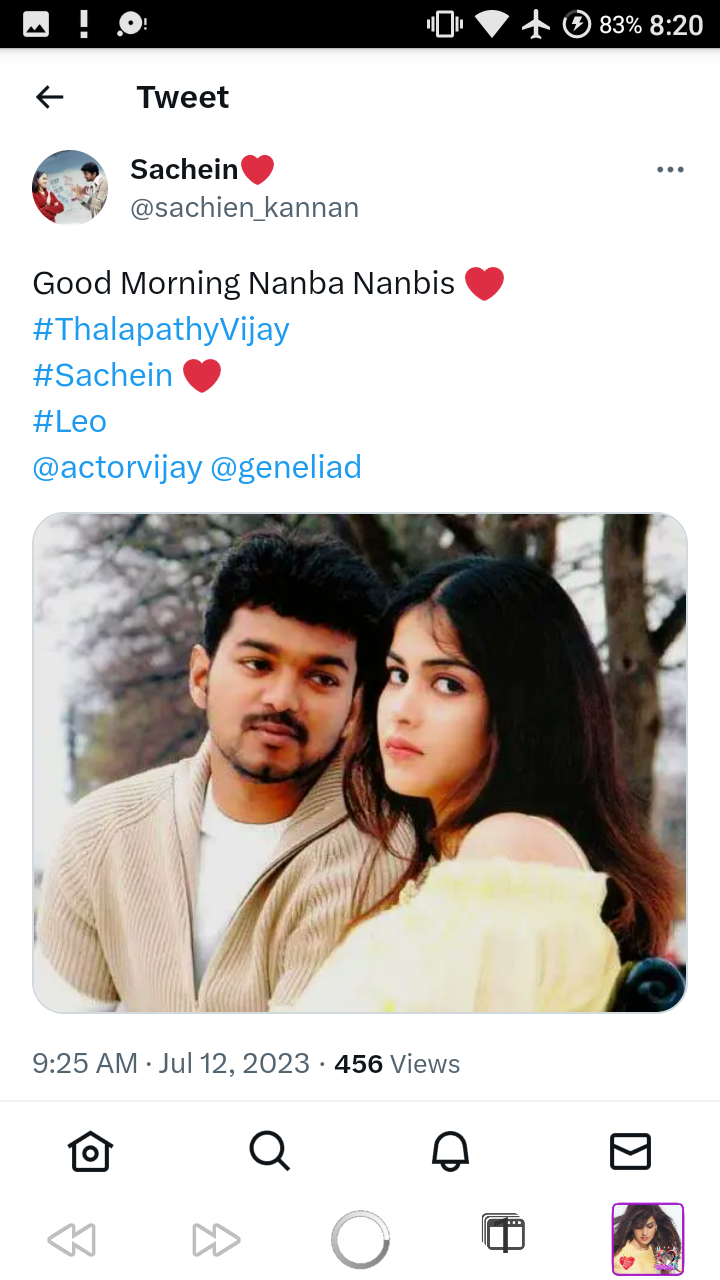Image resolution: width=720 pixels, height=1280 pixels.
Task: Open the @actorvijay mention
Action: tap(117, 467)
